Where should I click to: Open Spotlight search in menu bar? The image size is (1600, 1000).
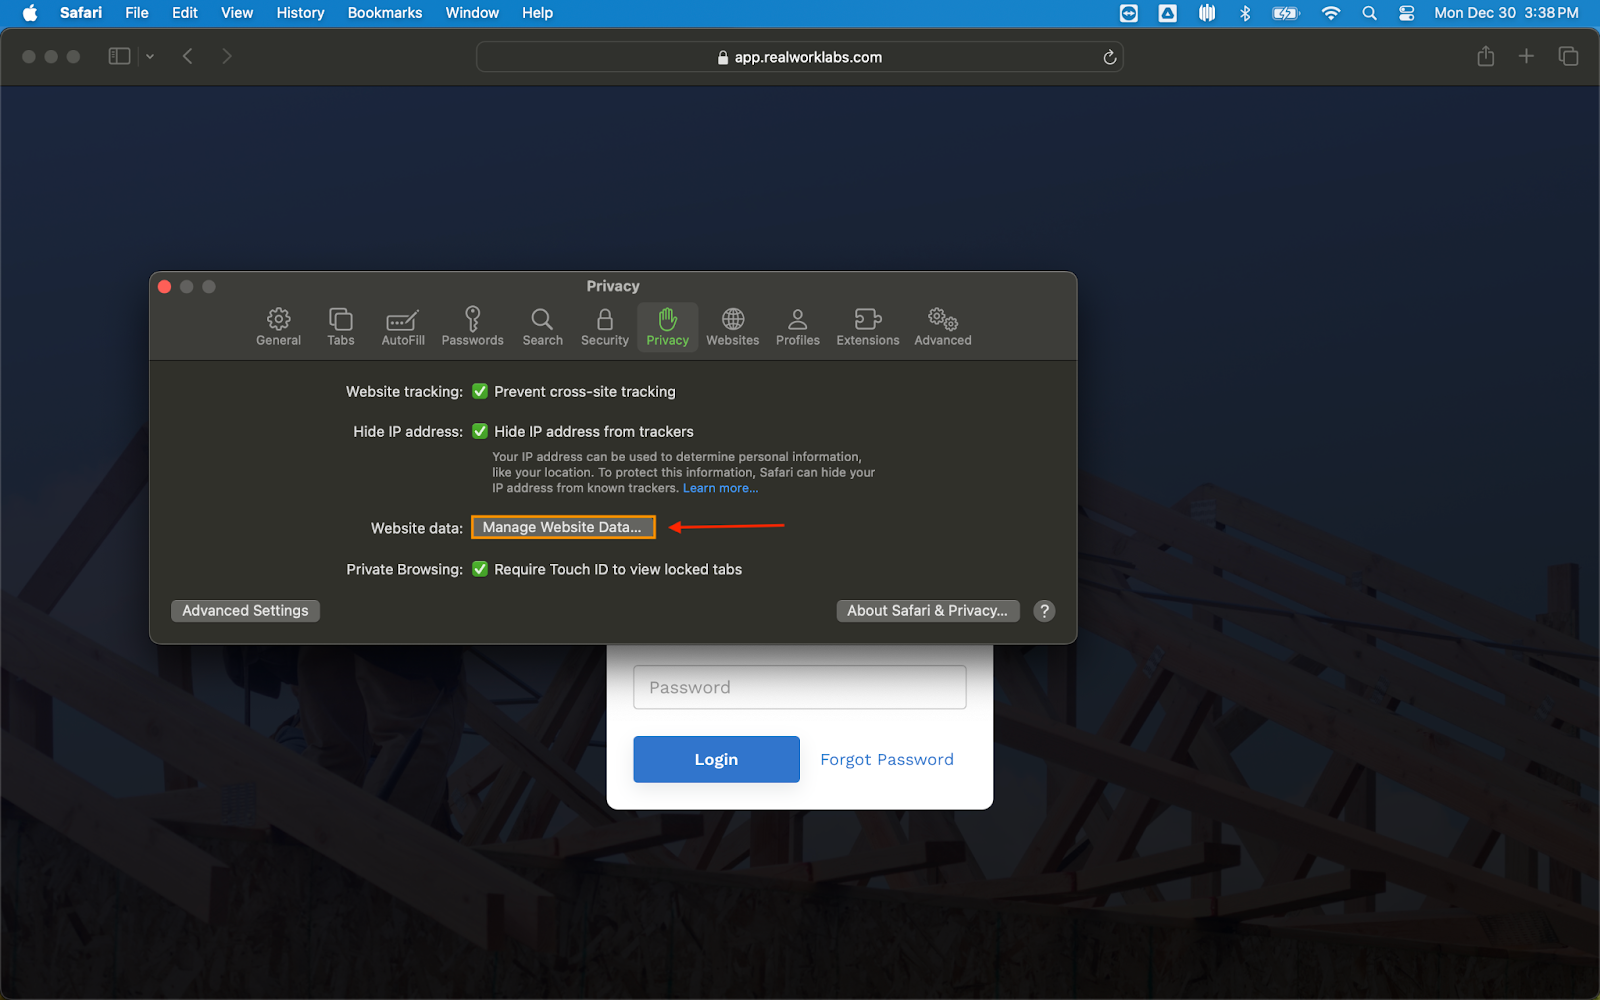(x=1369, y=13)
